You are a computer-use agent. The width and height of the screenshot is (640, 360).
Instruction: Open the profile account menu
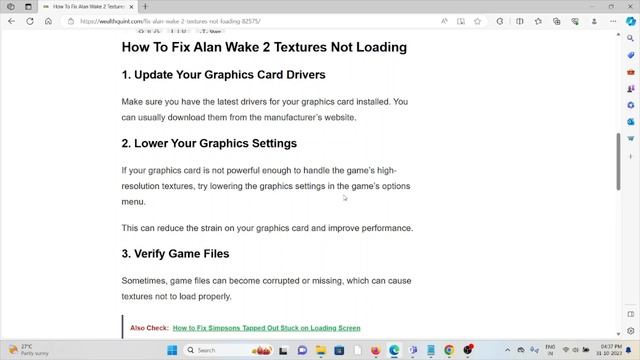[594, 21]
